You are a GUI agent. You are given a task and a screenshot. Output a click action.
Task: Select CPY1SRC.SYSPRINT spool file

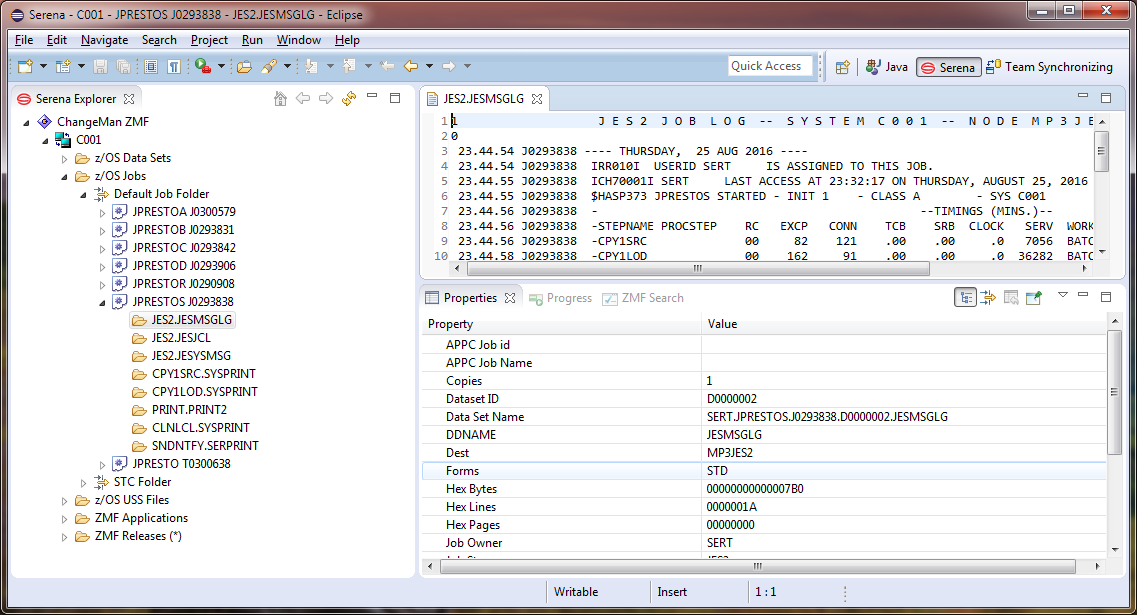coord(204,373)
